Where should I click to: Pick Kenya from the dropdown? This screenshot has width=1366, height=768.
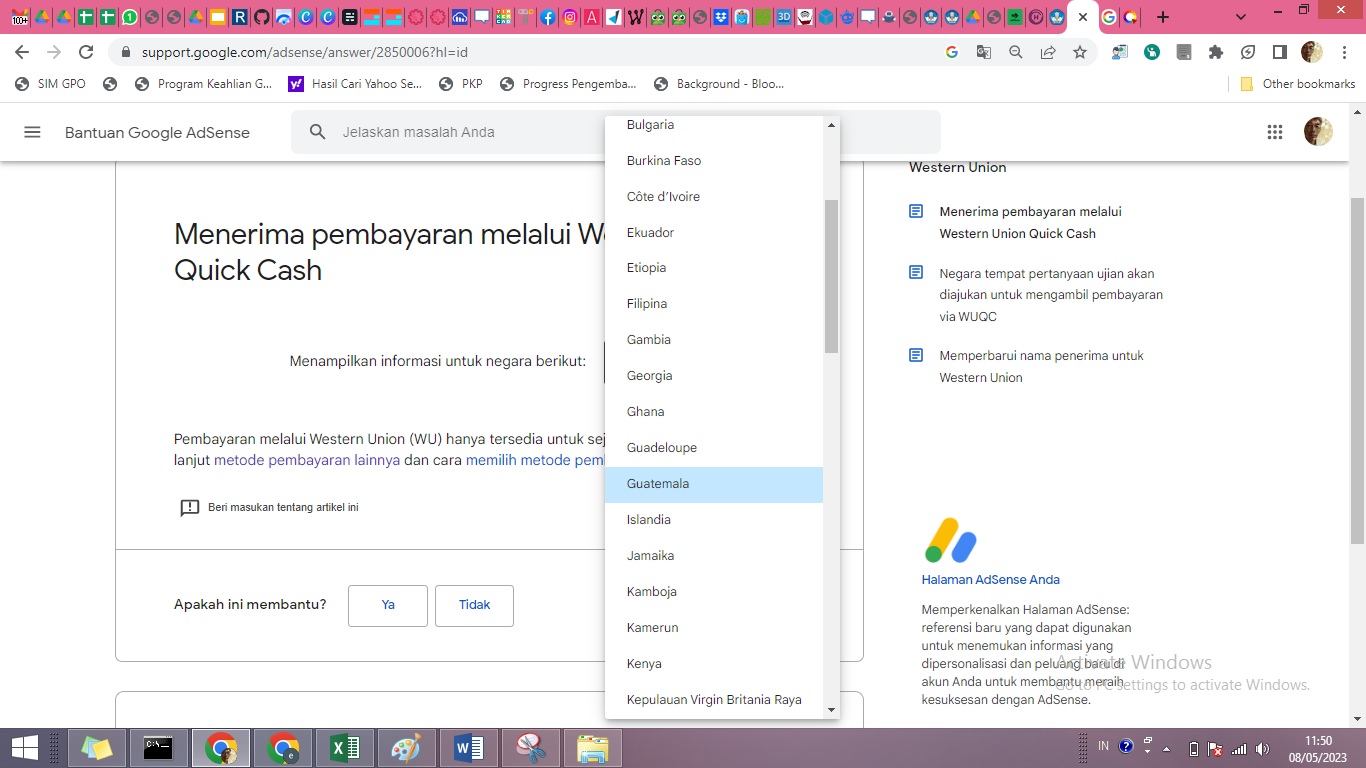pos(714,664)
